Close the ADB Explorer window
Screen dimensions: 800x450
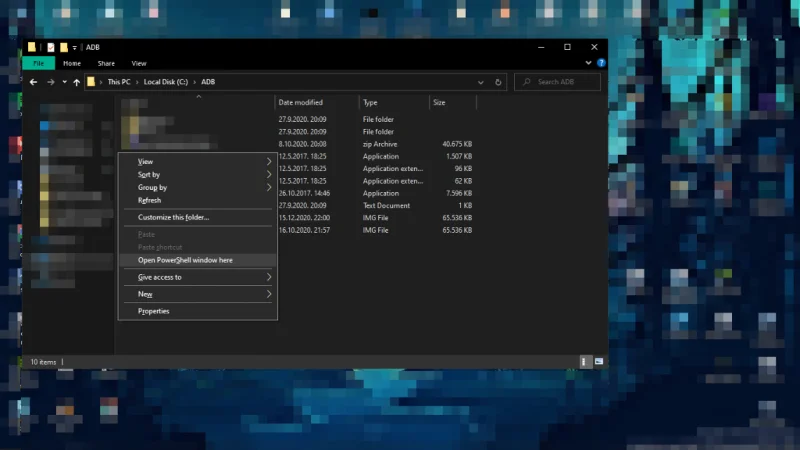[x=594, y=47]
